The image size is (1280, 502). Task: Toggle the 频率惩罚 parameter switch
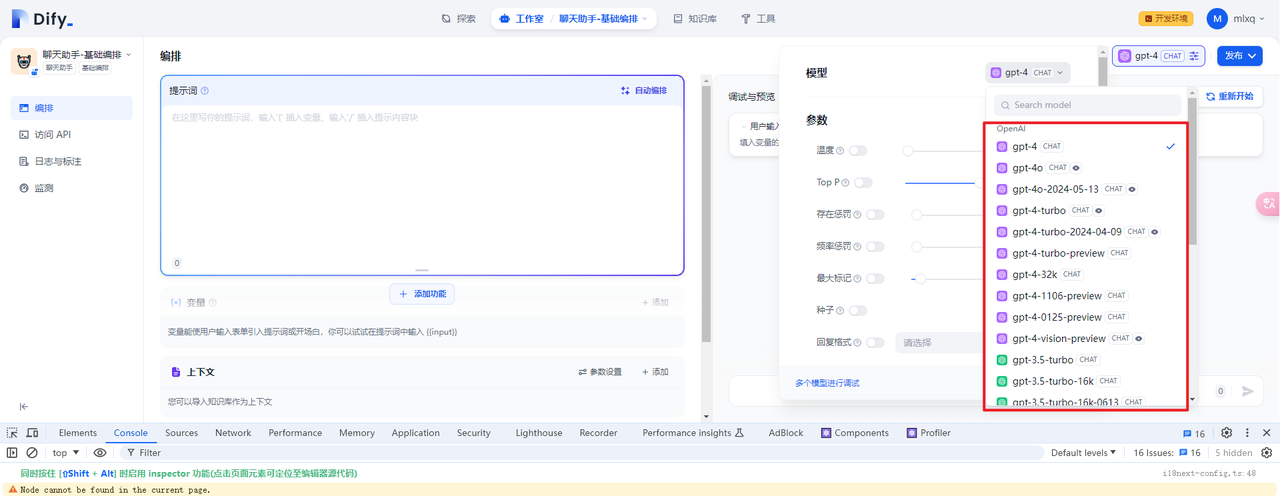[876, 247]
